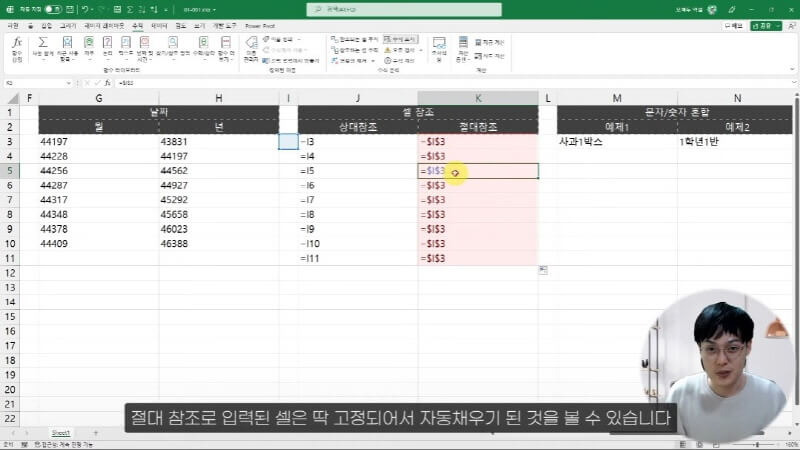Image resolution: width=800 pixels, height=450 pixels.
Task: Expand the Name Box dropdown arrow
Action: pyautogui.click(x=68, y=83)
